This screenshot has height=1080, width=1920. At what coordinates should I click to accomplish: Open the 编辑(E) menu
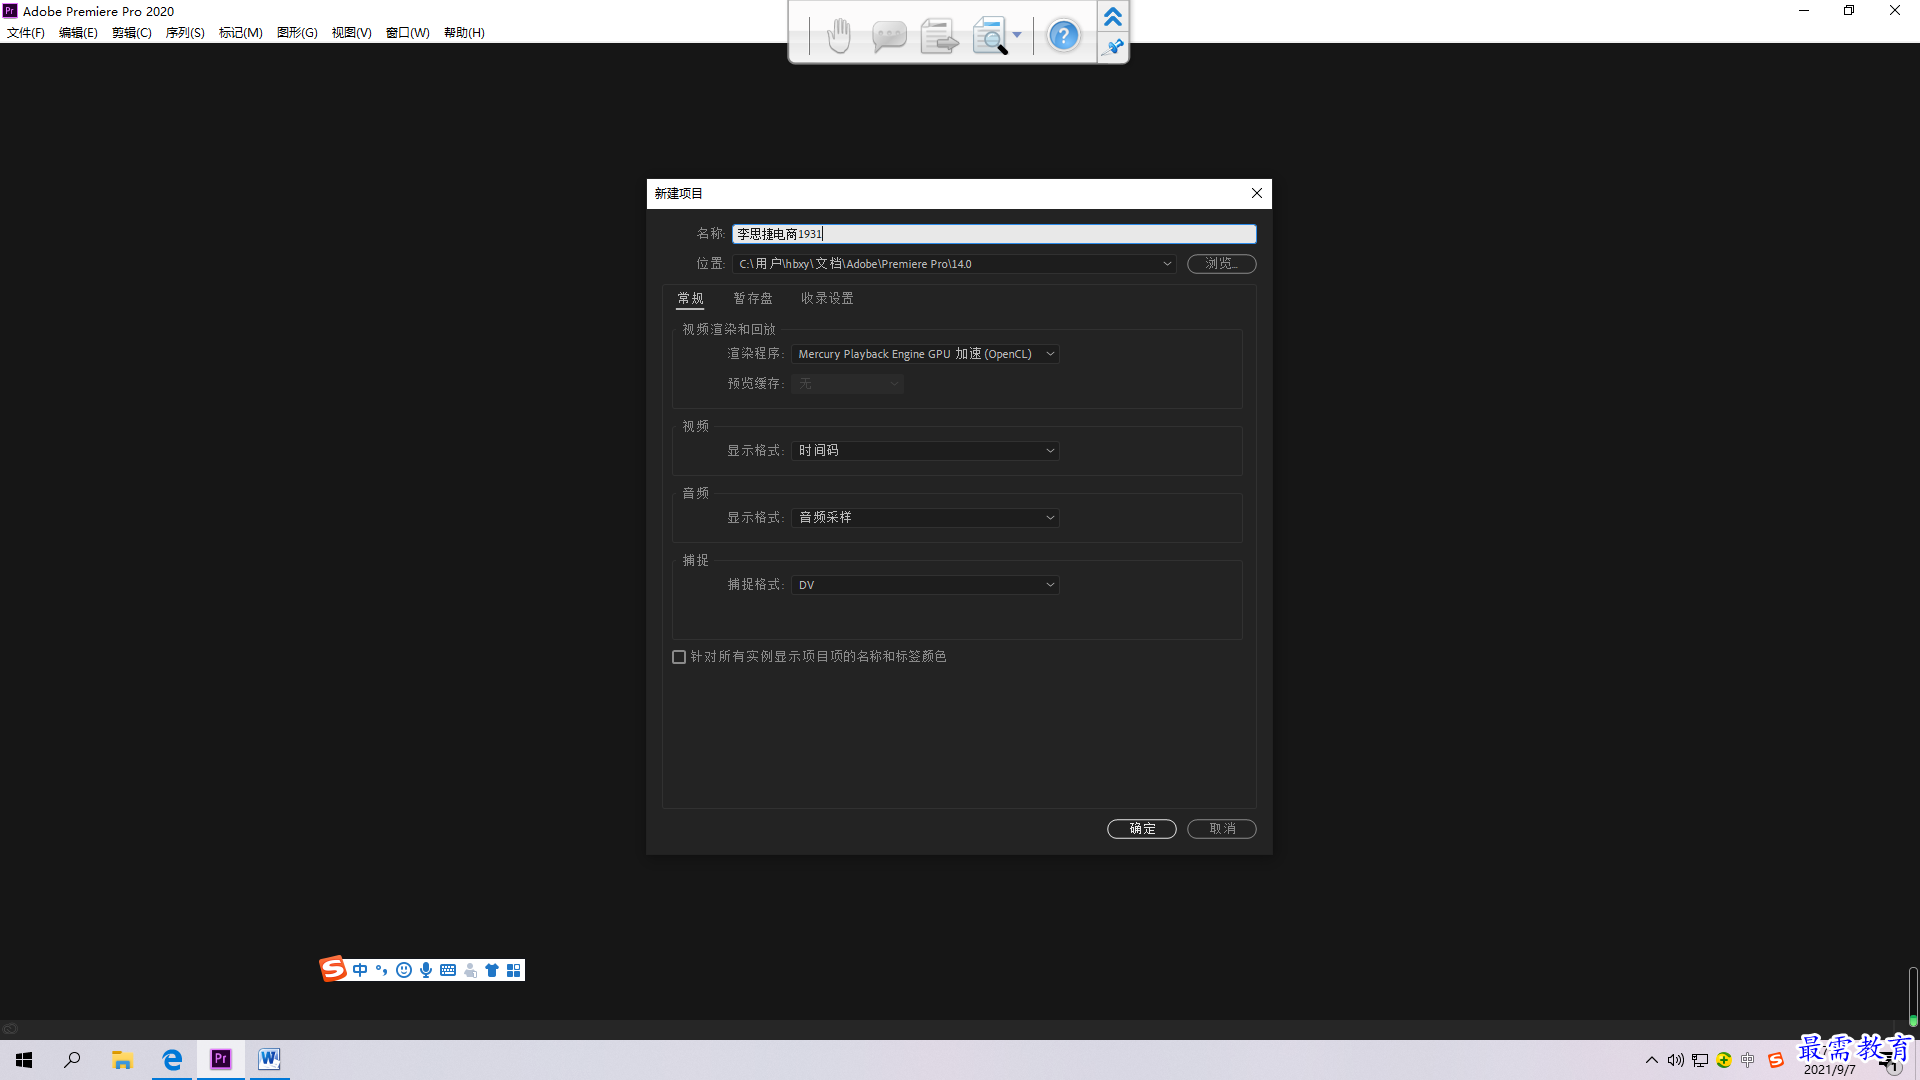point(78,33)
